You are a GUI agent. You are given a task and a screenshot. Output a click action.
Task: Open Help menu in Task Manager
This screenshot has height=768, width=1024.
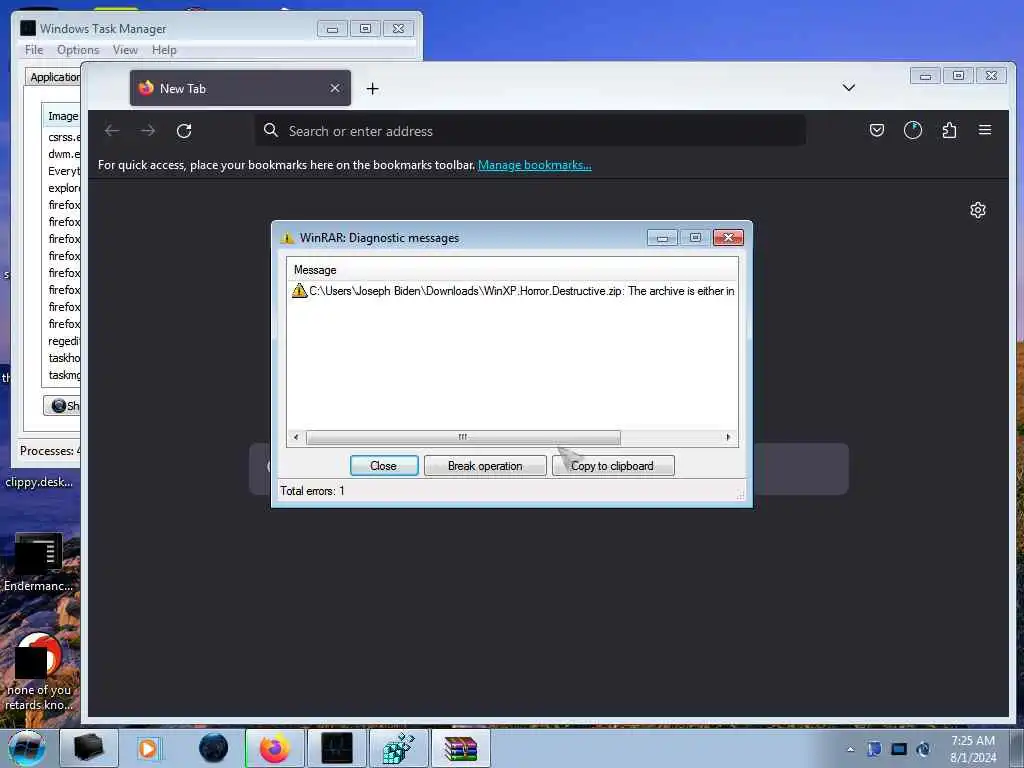(165, 50)
